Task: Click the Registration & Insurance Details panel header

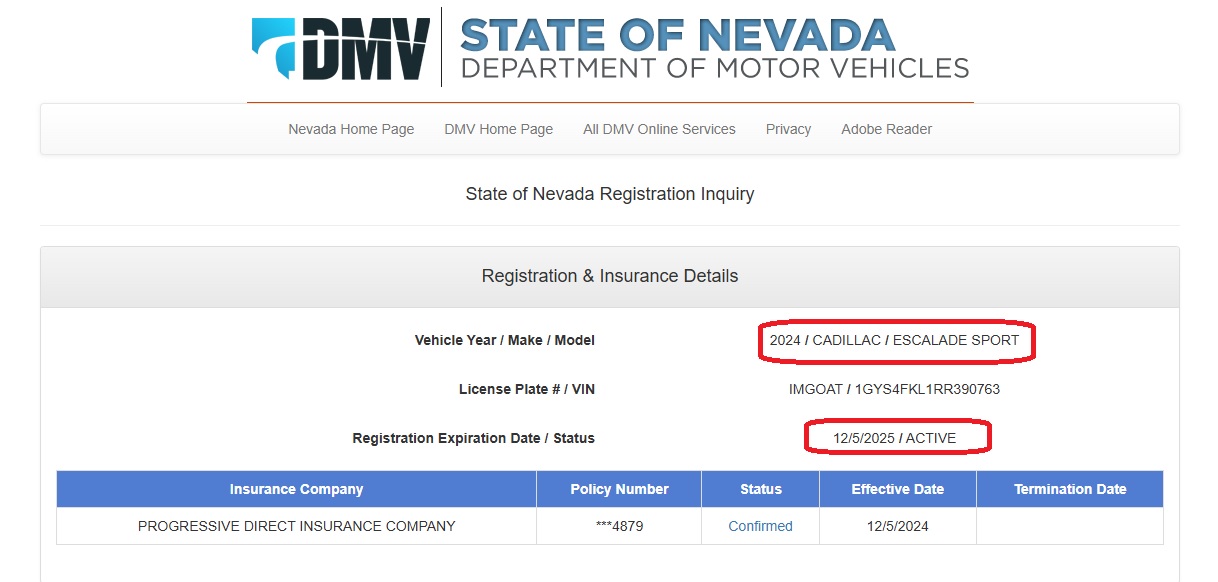Action: [610, 277]
